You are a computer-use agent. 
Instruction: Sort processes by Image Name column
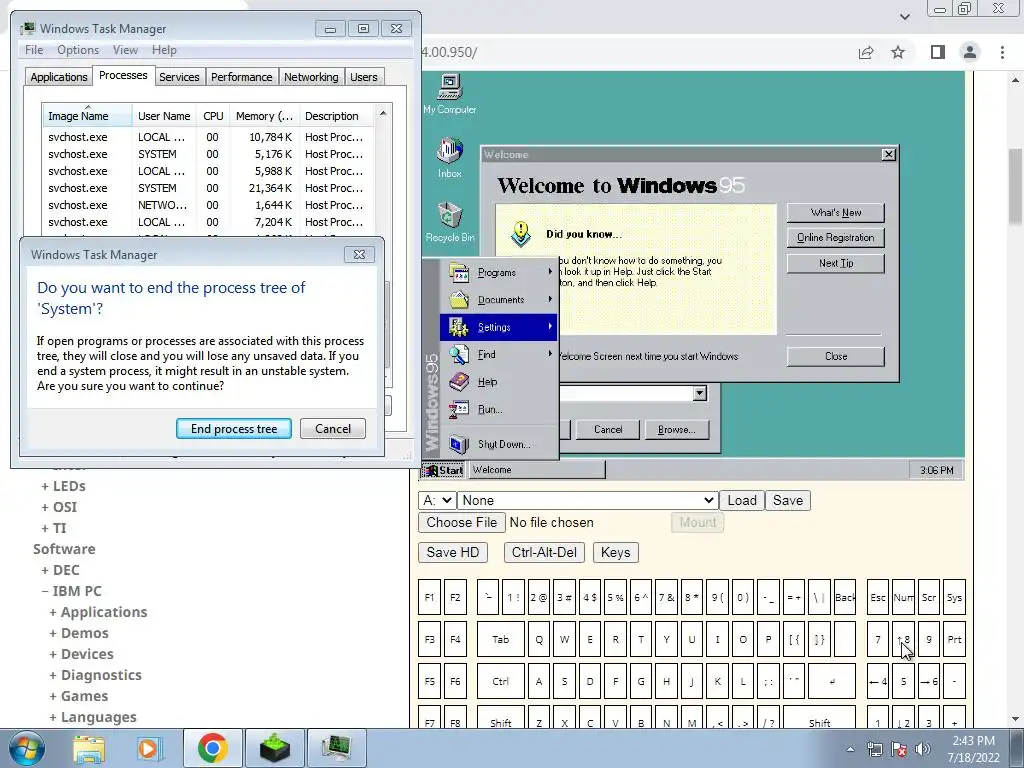87,116
